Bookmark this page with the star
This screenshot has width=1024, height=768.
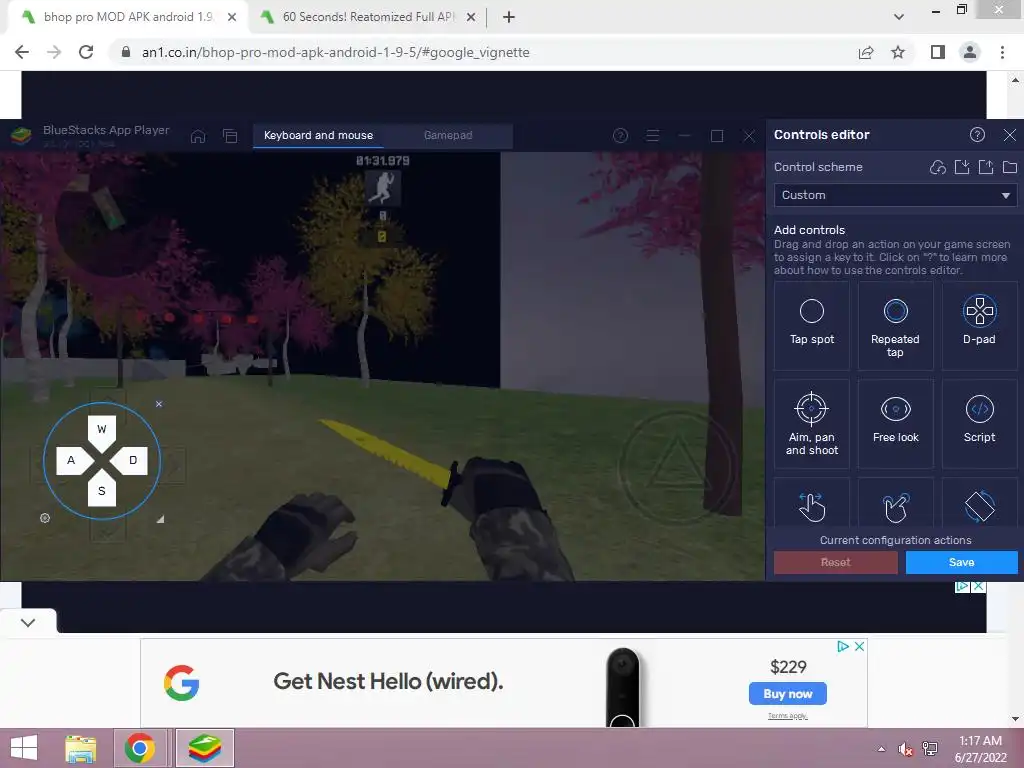point(898,52)
